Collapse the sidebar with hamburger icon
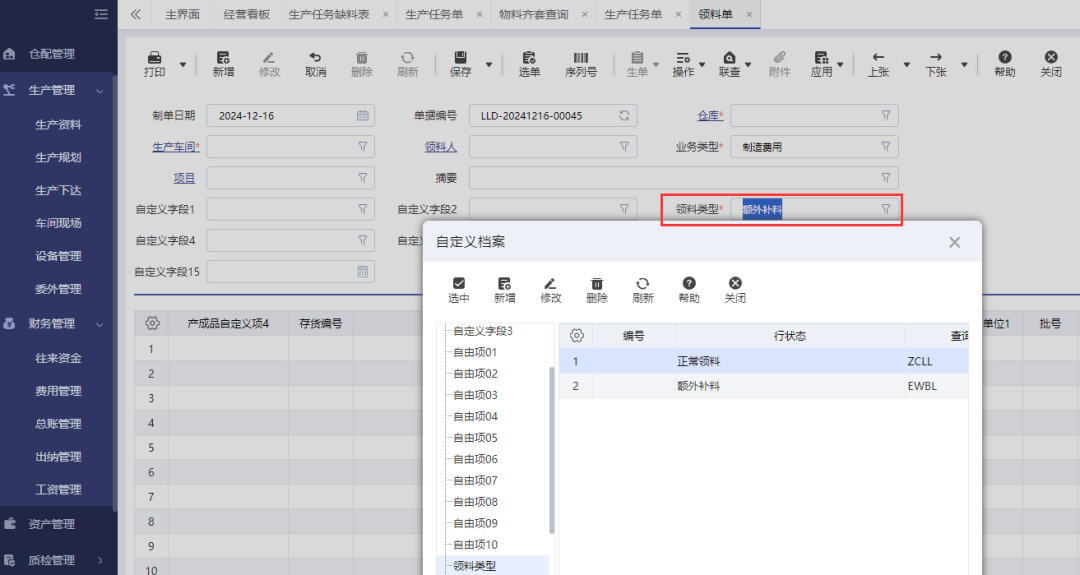 101,14
